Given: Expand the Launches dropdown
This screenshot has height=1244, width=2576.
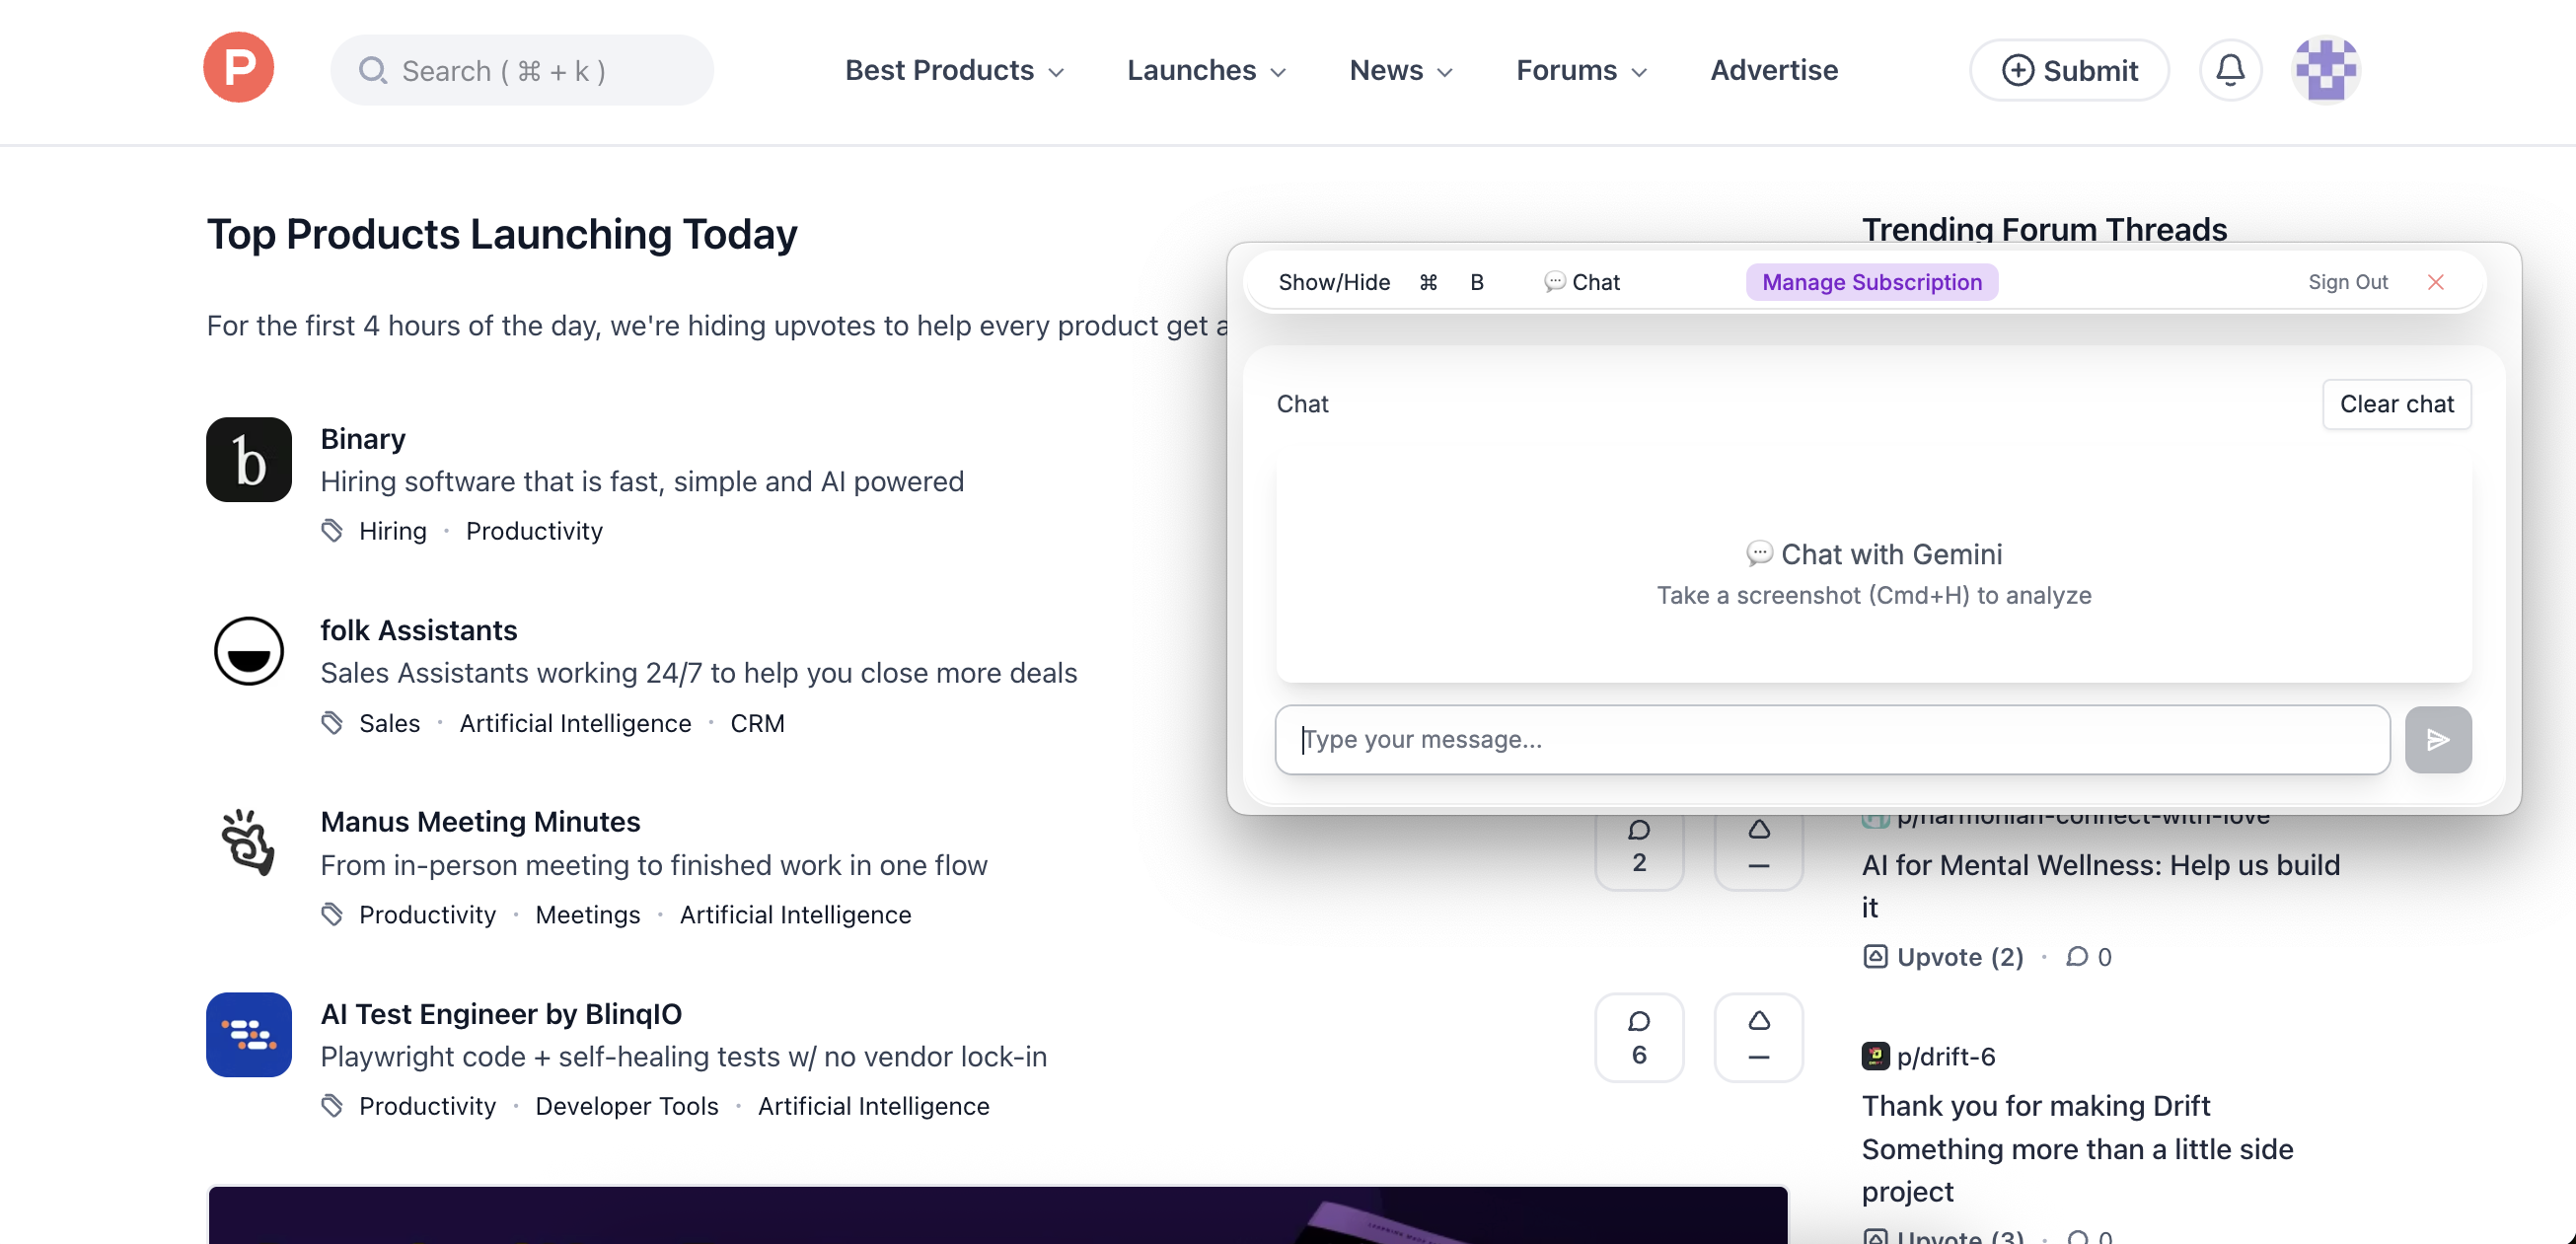Looking at the screenshot, I should pos(1205,70).
